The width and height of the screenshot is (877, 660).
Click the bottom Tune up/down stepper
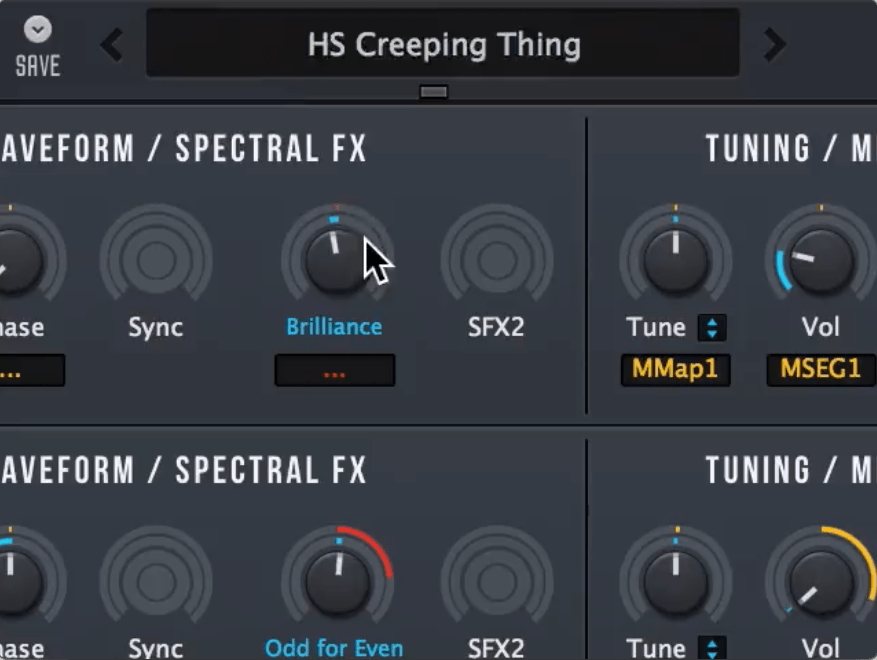pyautogui.click(x=712, y=648)
